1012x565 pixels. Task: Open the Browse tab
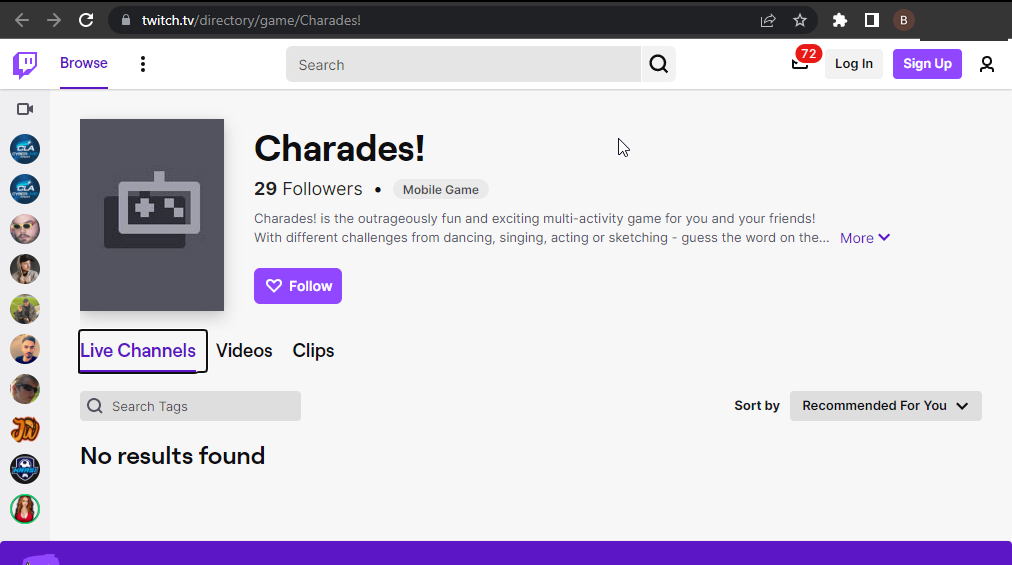[84, 63]
